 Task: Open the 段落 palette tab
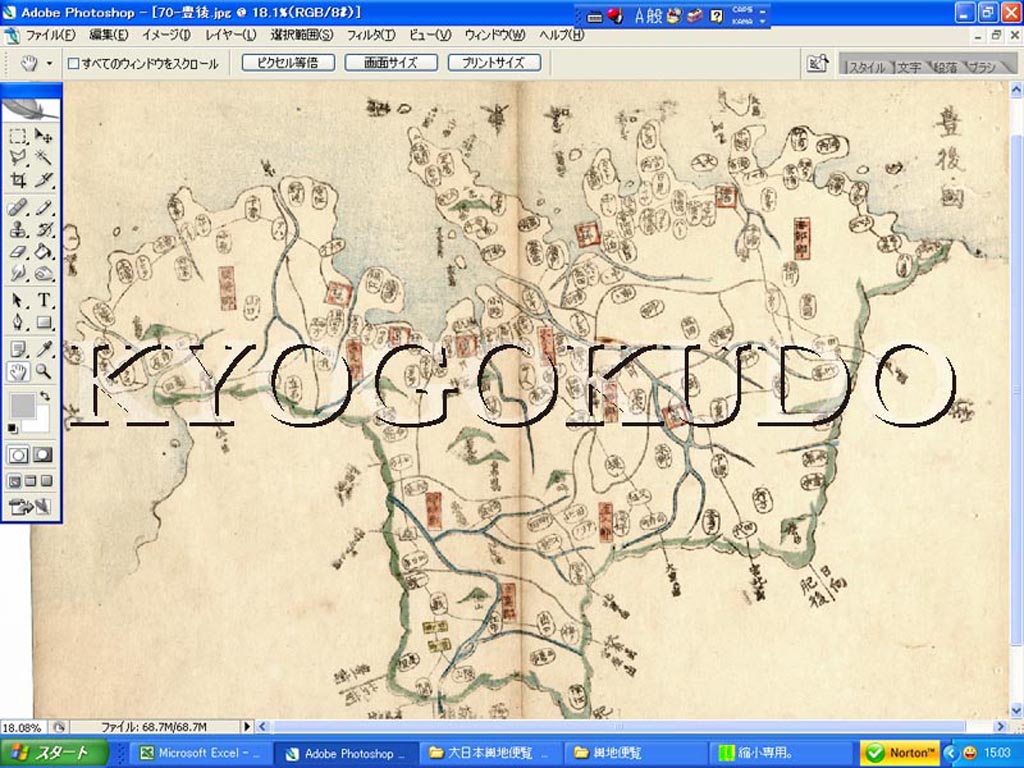pos(944,67)
